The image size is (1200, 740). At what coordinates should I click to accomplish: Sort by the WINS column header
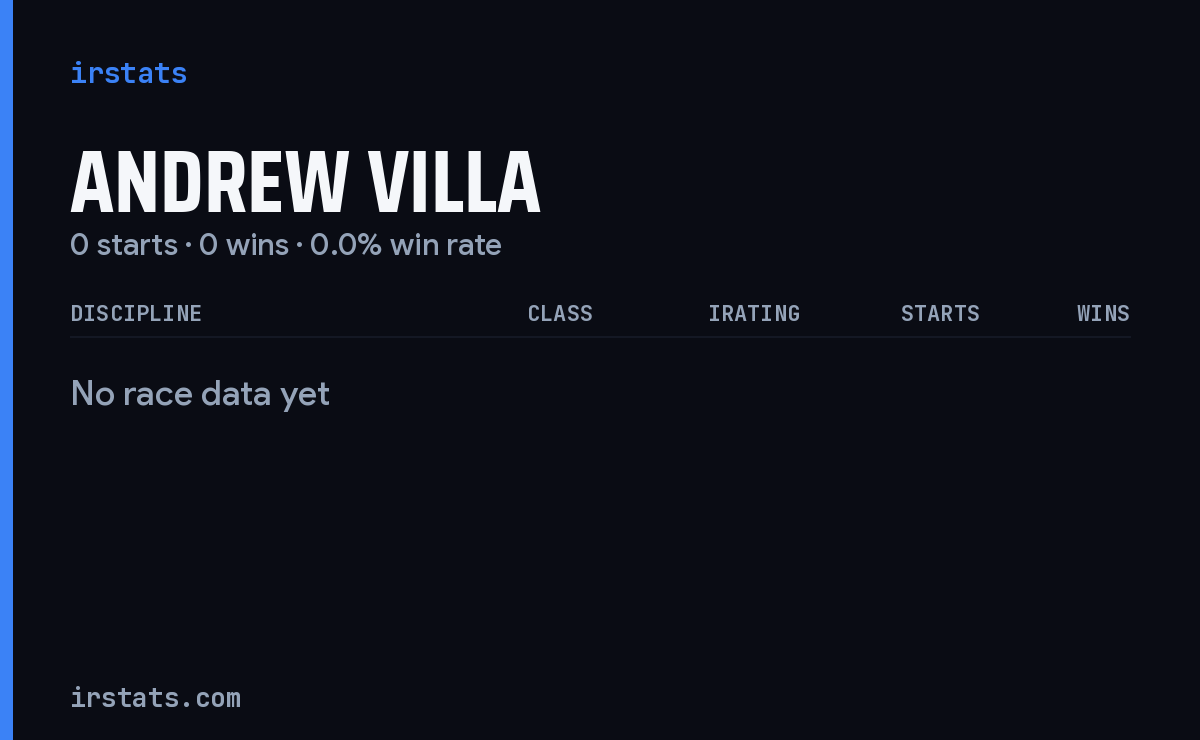pyautogui.click(x=1103, y=313)
